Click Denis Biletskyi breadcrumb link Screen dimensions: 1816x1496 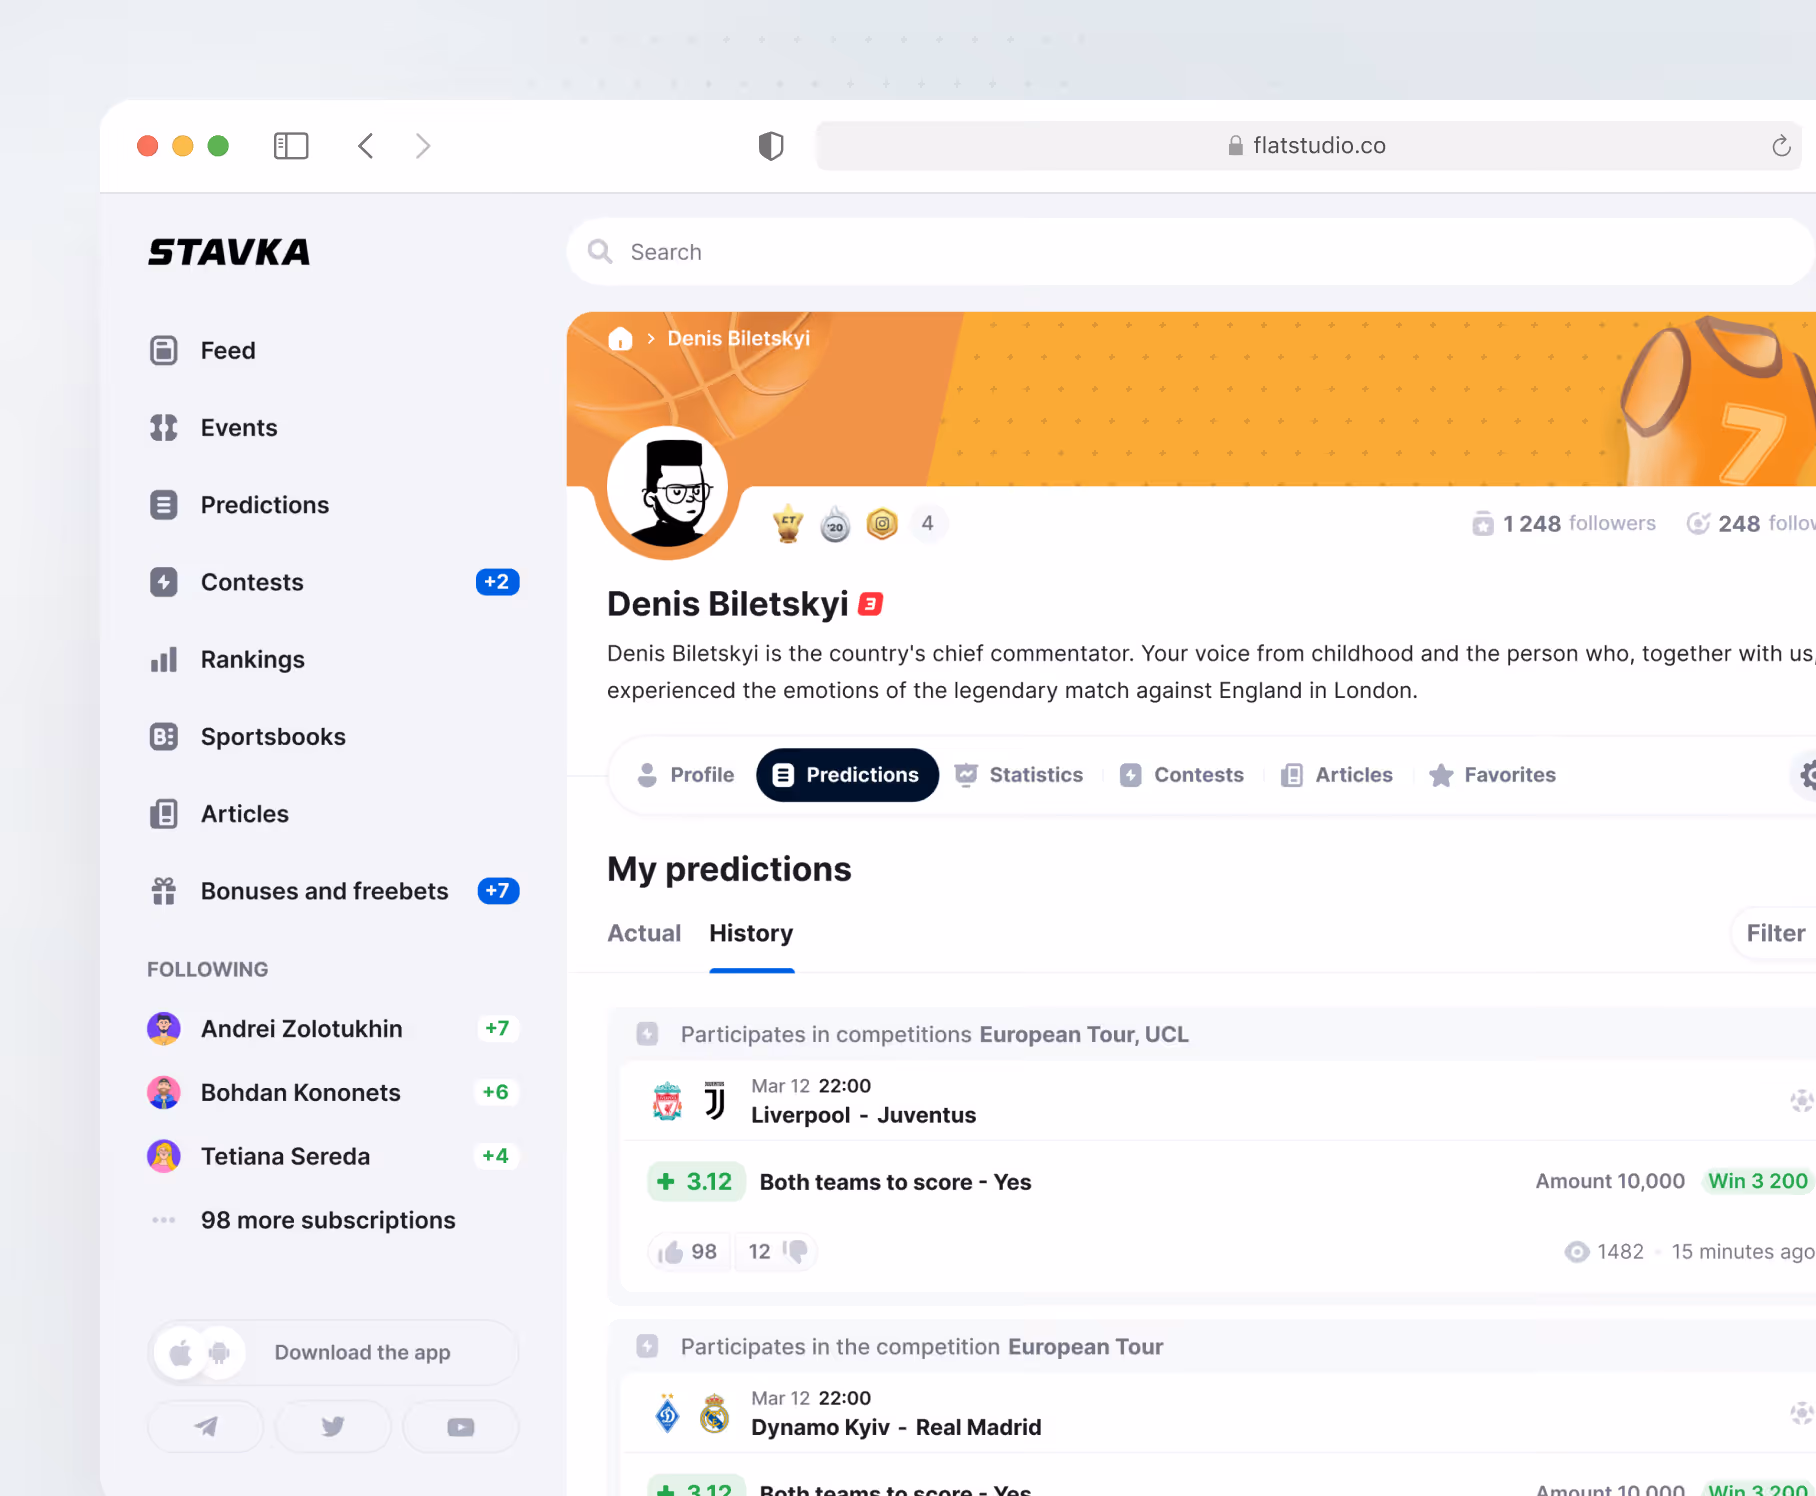click(739, 339)
